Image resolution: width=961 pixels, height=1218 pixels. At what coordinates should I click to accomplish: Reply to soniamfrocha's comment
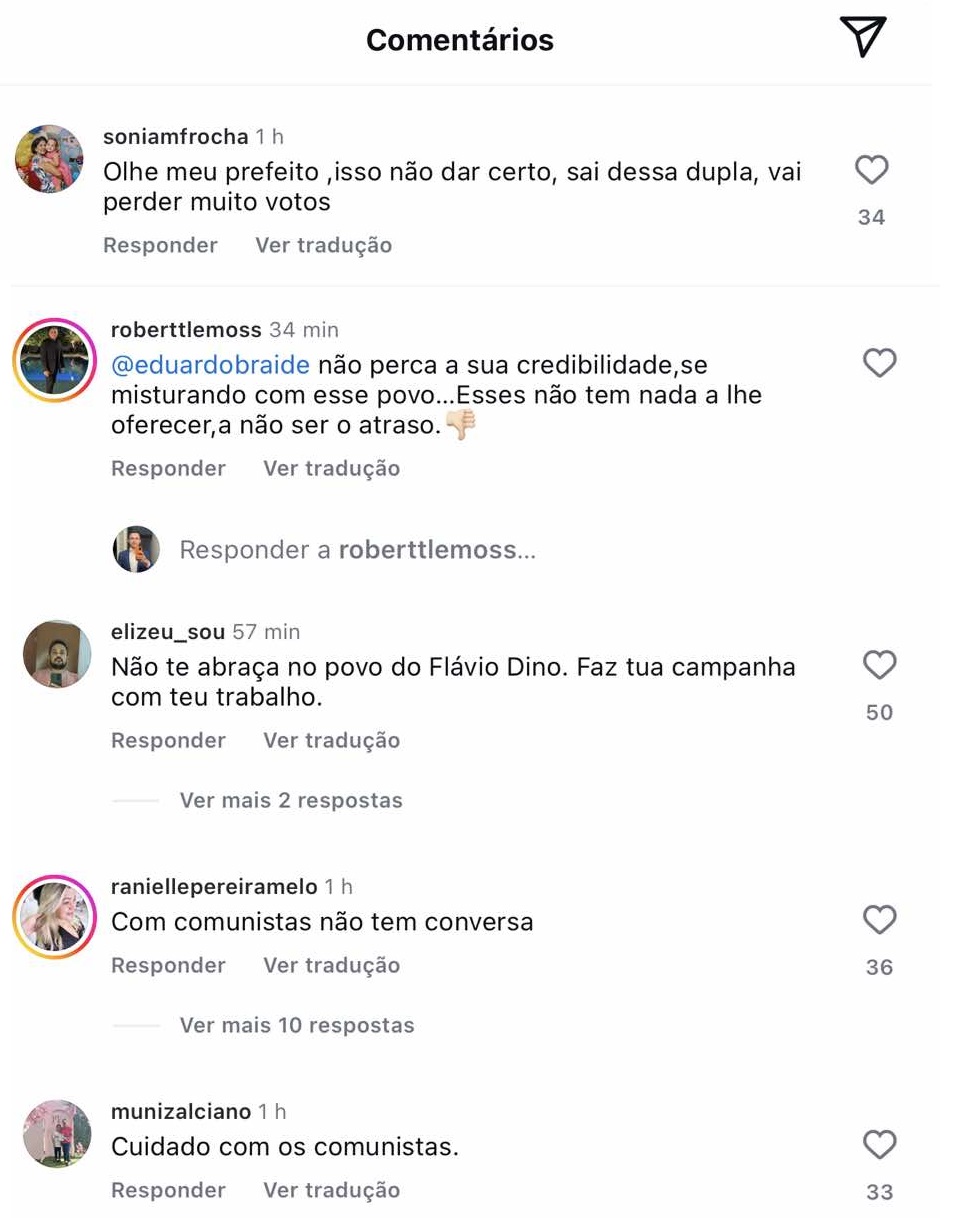point(160,245)
